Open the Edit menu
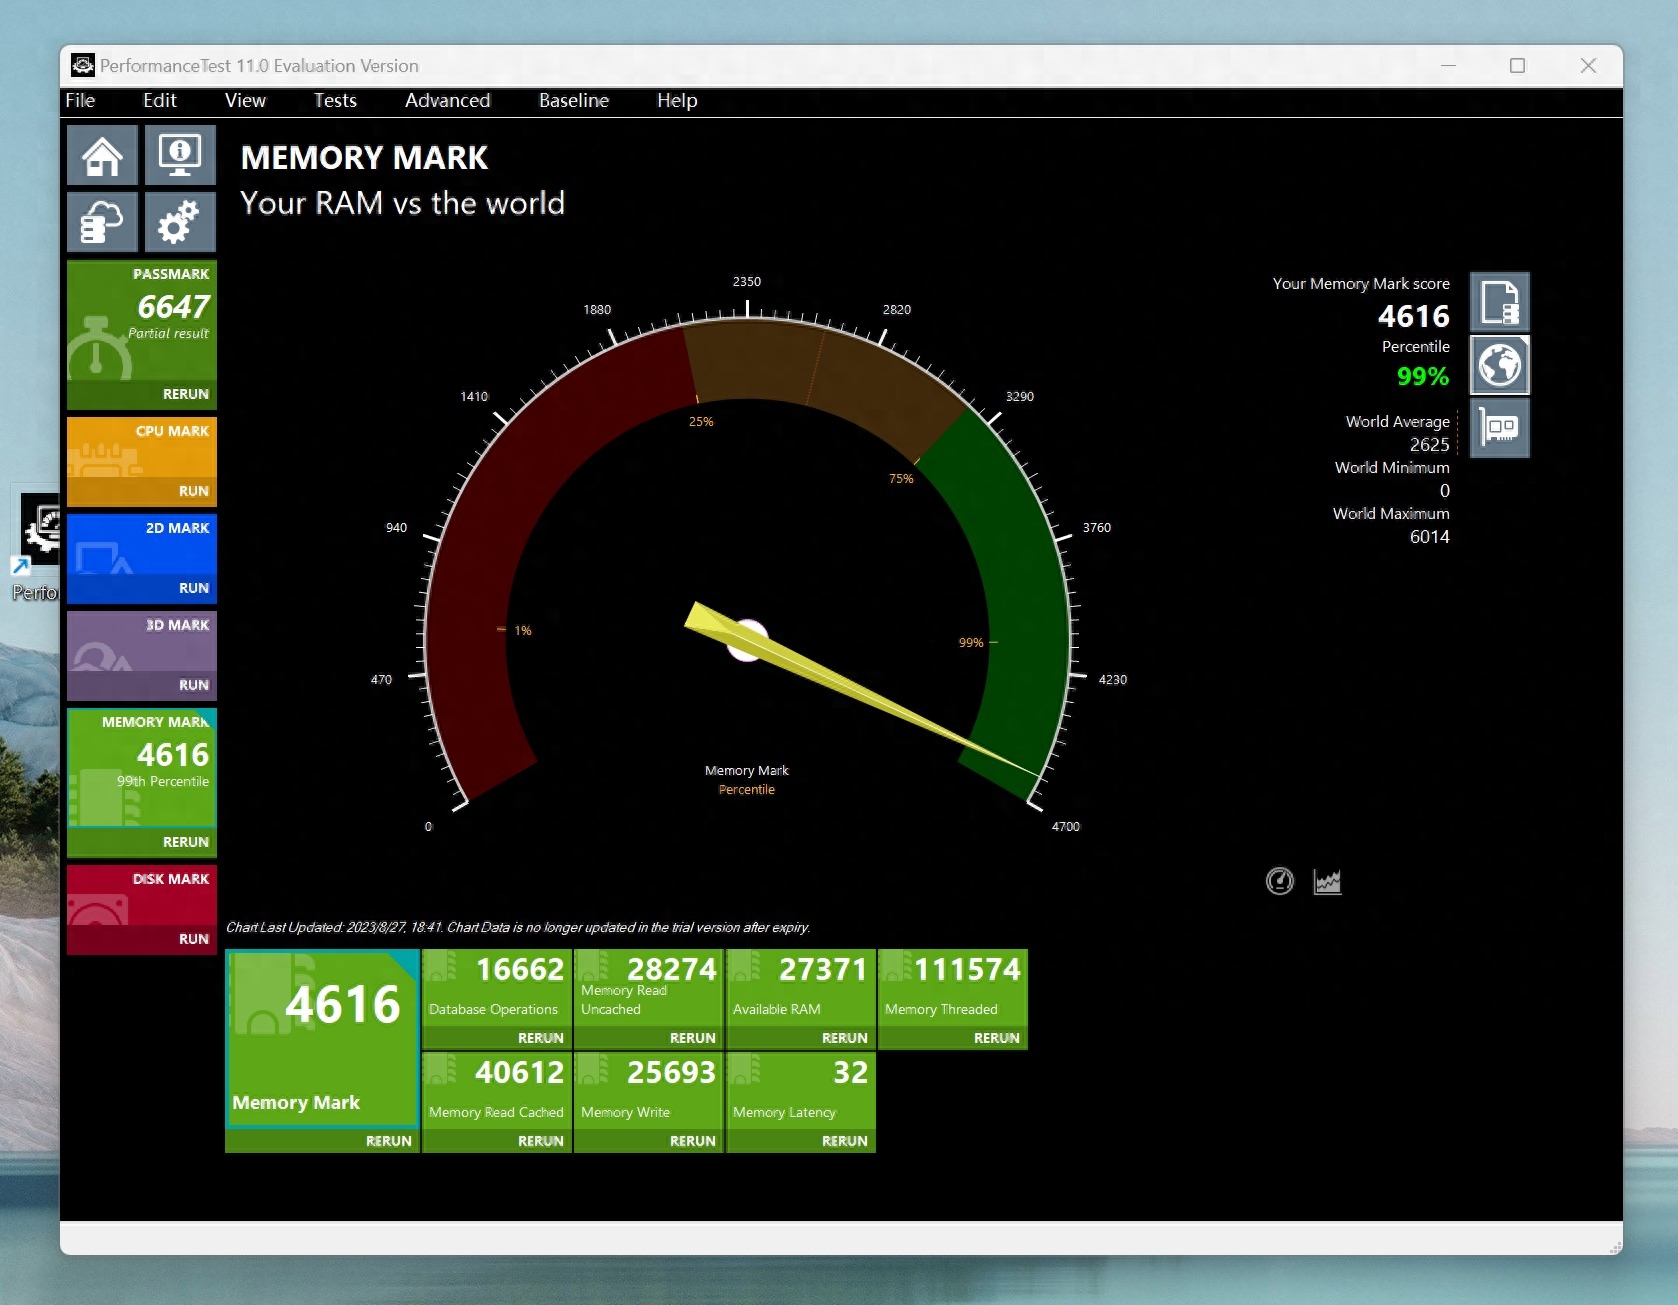 159,101
